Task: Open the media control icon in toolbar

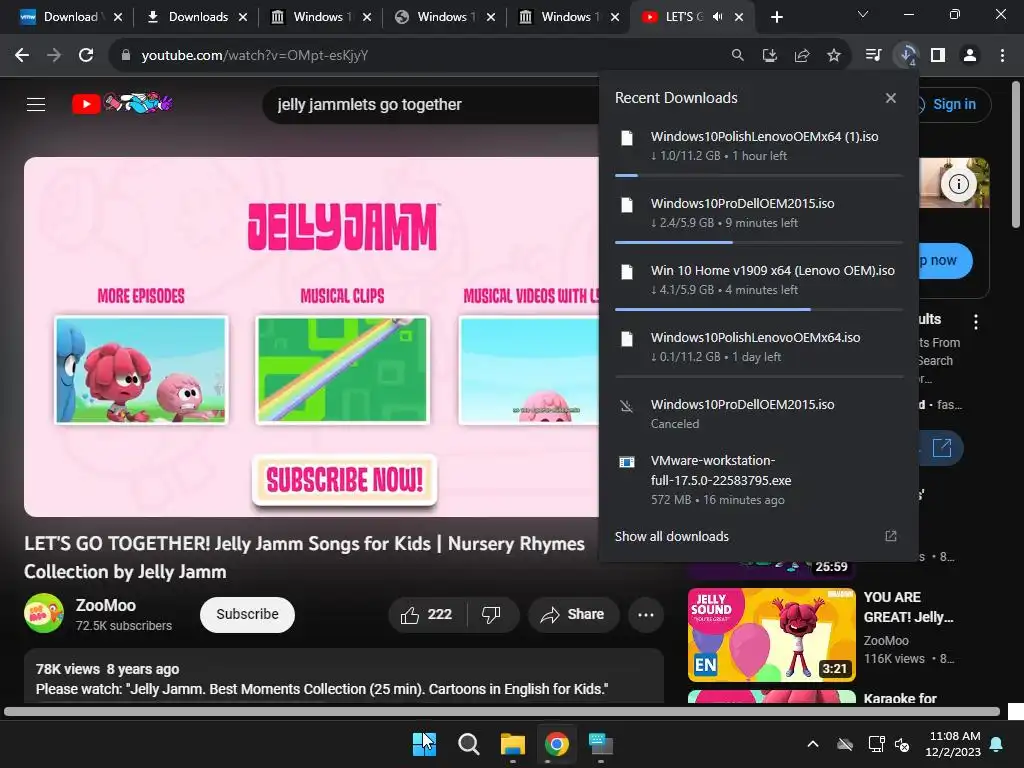Action: tap(873, 56)
